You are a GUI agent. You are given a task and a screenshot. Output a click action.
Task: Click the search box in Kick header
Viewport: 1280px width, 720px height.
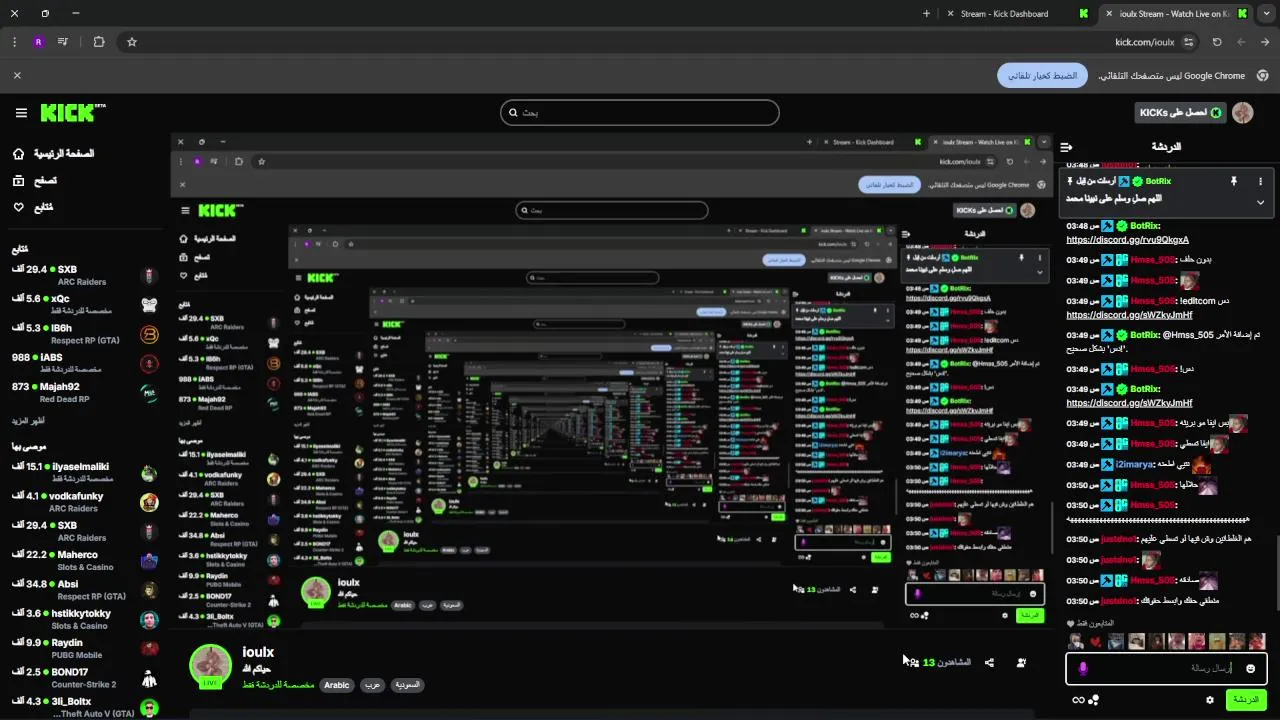pos(640,113)
